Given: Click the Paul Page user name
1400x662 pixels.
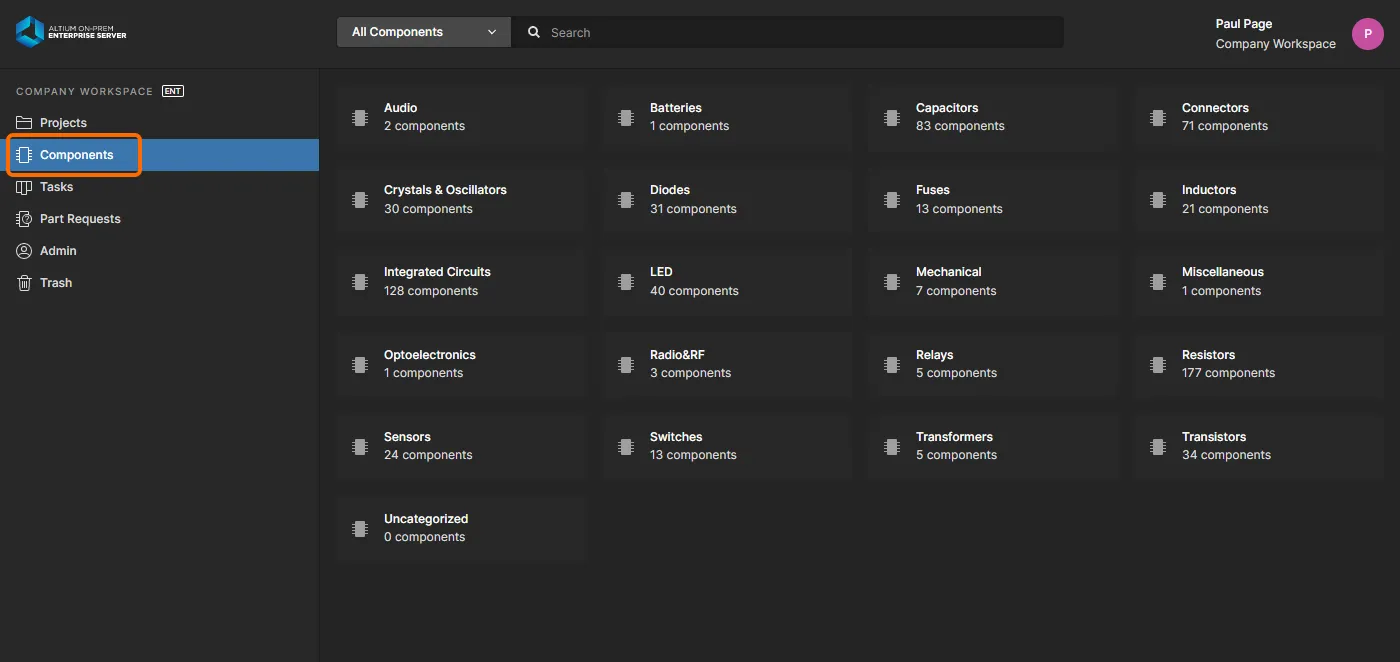Looking at the screenshot, I should click(1244, 24).
